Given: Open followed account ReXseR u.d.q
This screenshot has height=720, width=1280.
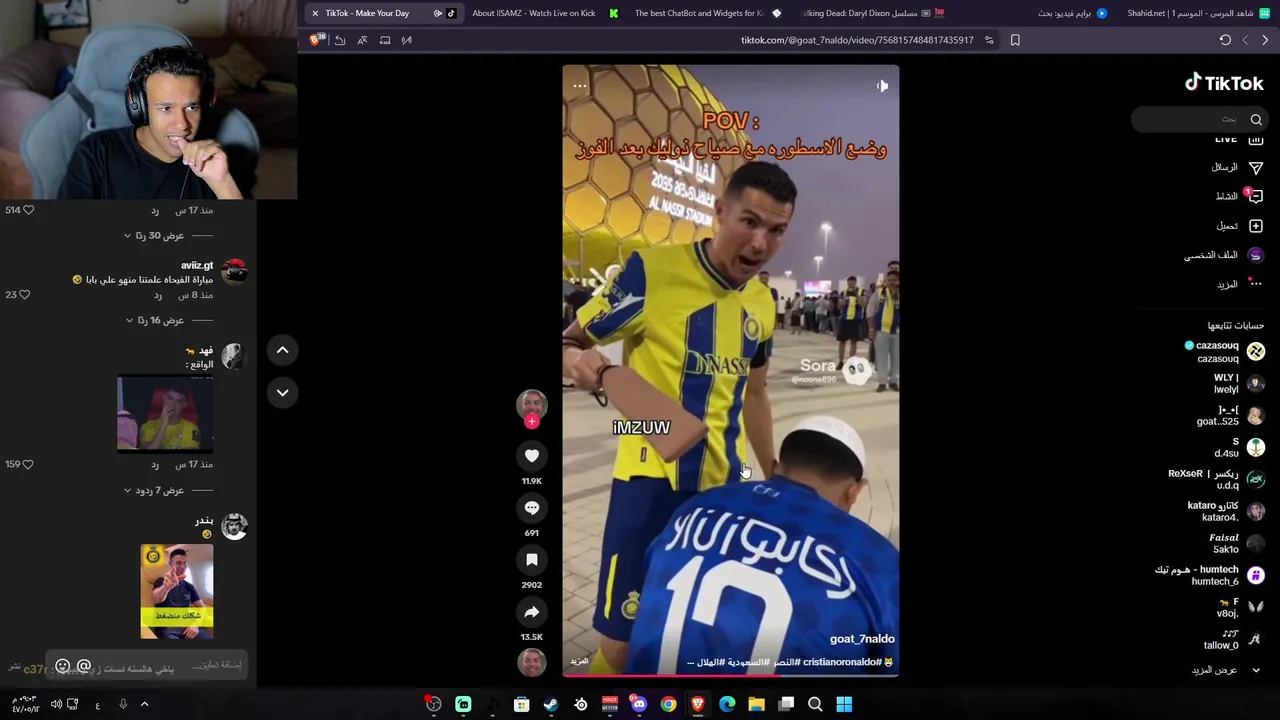Looking at the screenshot, I should tap(1217, 479).
